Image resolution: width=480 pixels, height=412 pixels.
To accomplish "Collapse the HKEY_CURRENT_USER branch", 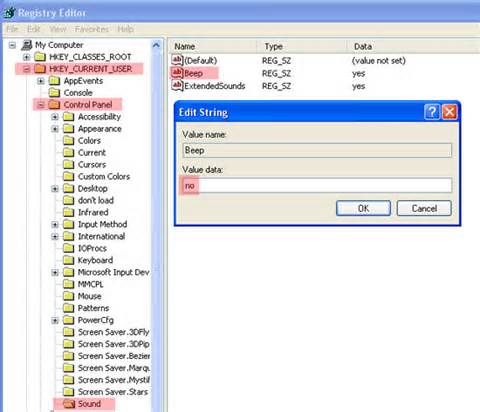I will pos(27,69).
